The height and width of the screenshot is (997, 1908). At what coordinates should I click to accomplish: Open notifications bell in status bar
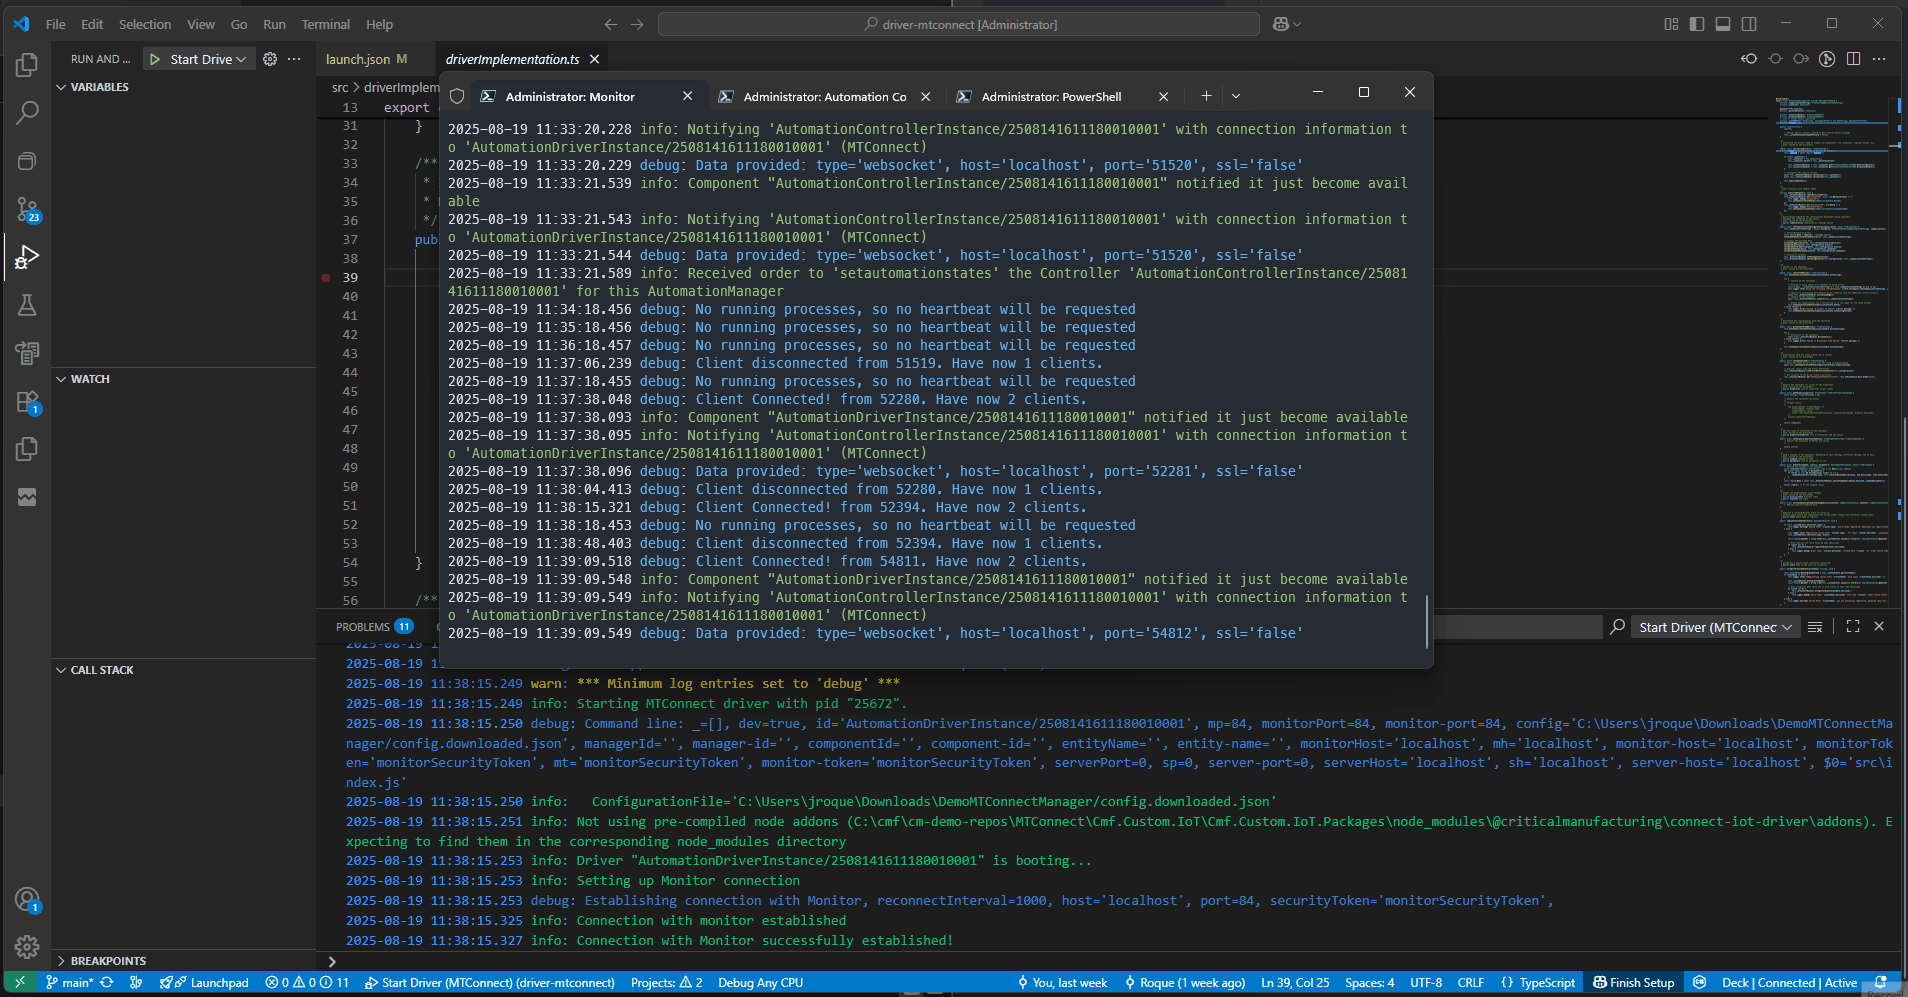pos(1881,983)
